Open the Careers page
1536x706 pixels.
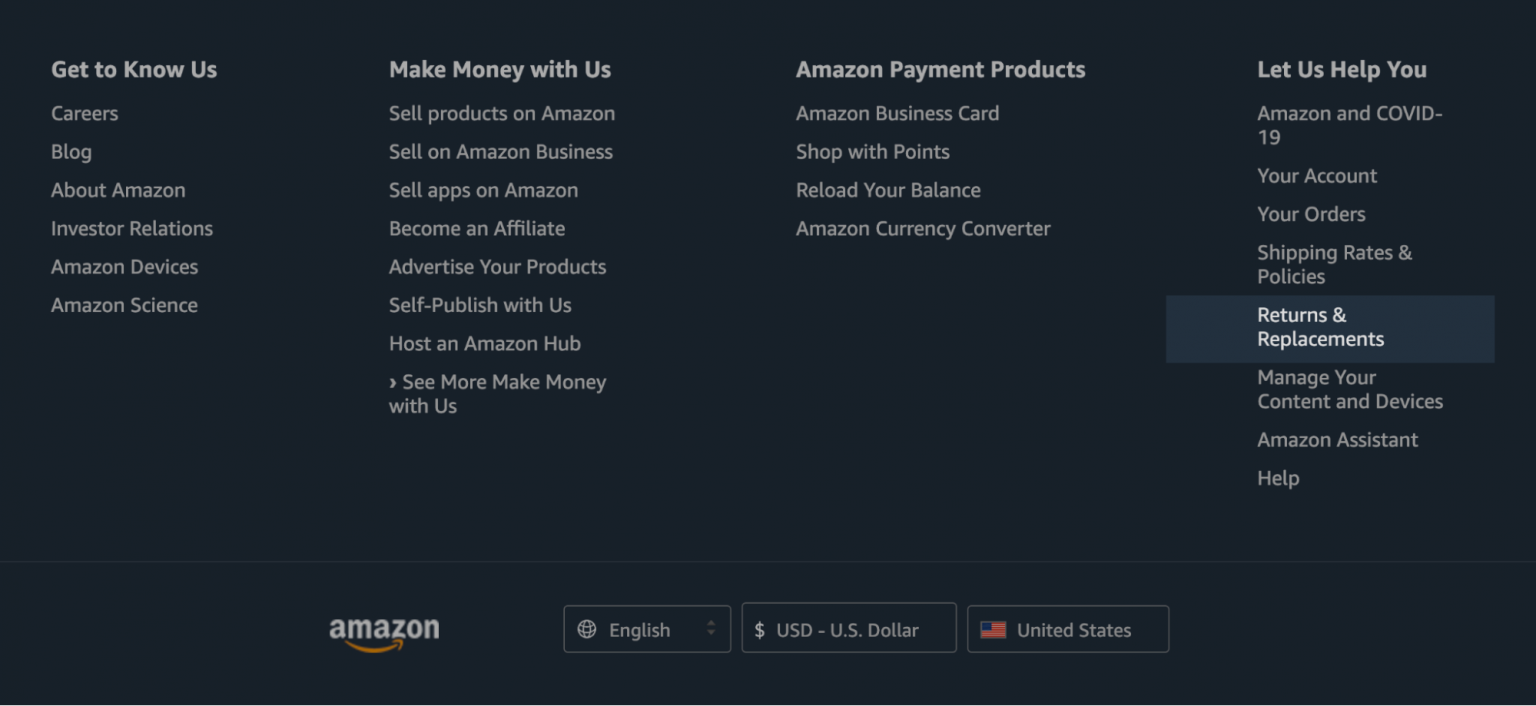click(84, 113)
